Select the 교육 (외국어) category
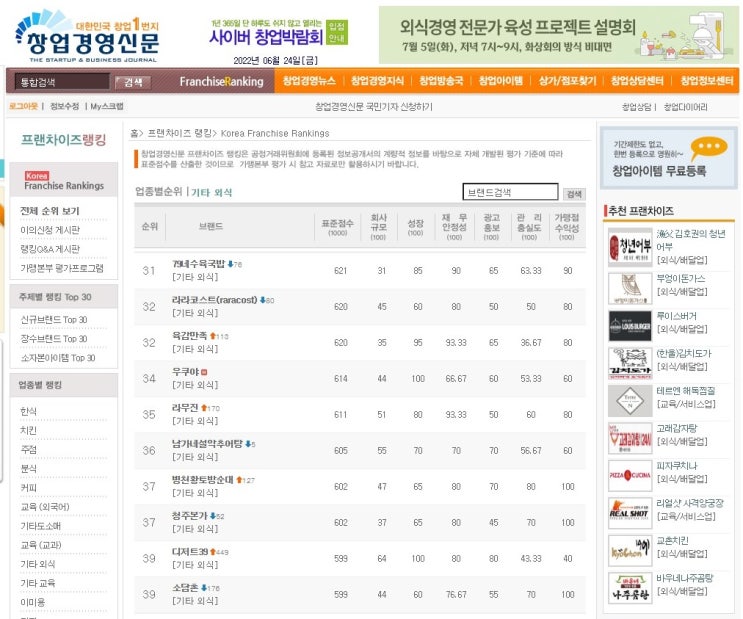 pyautogui.click(x=45, y=507)
